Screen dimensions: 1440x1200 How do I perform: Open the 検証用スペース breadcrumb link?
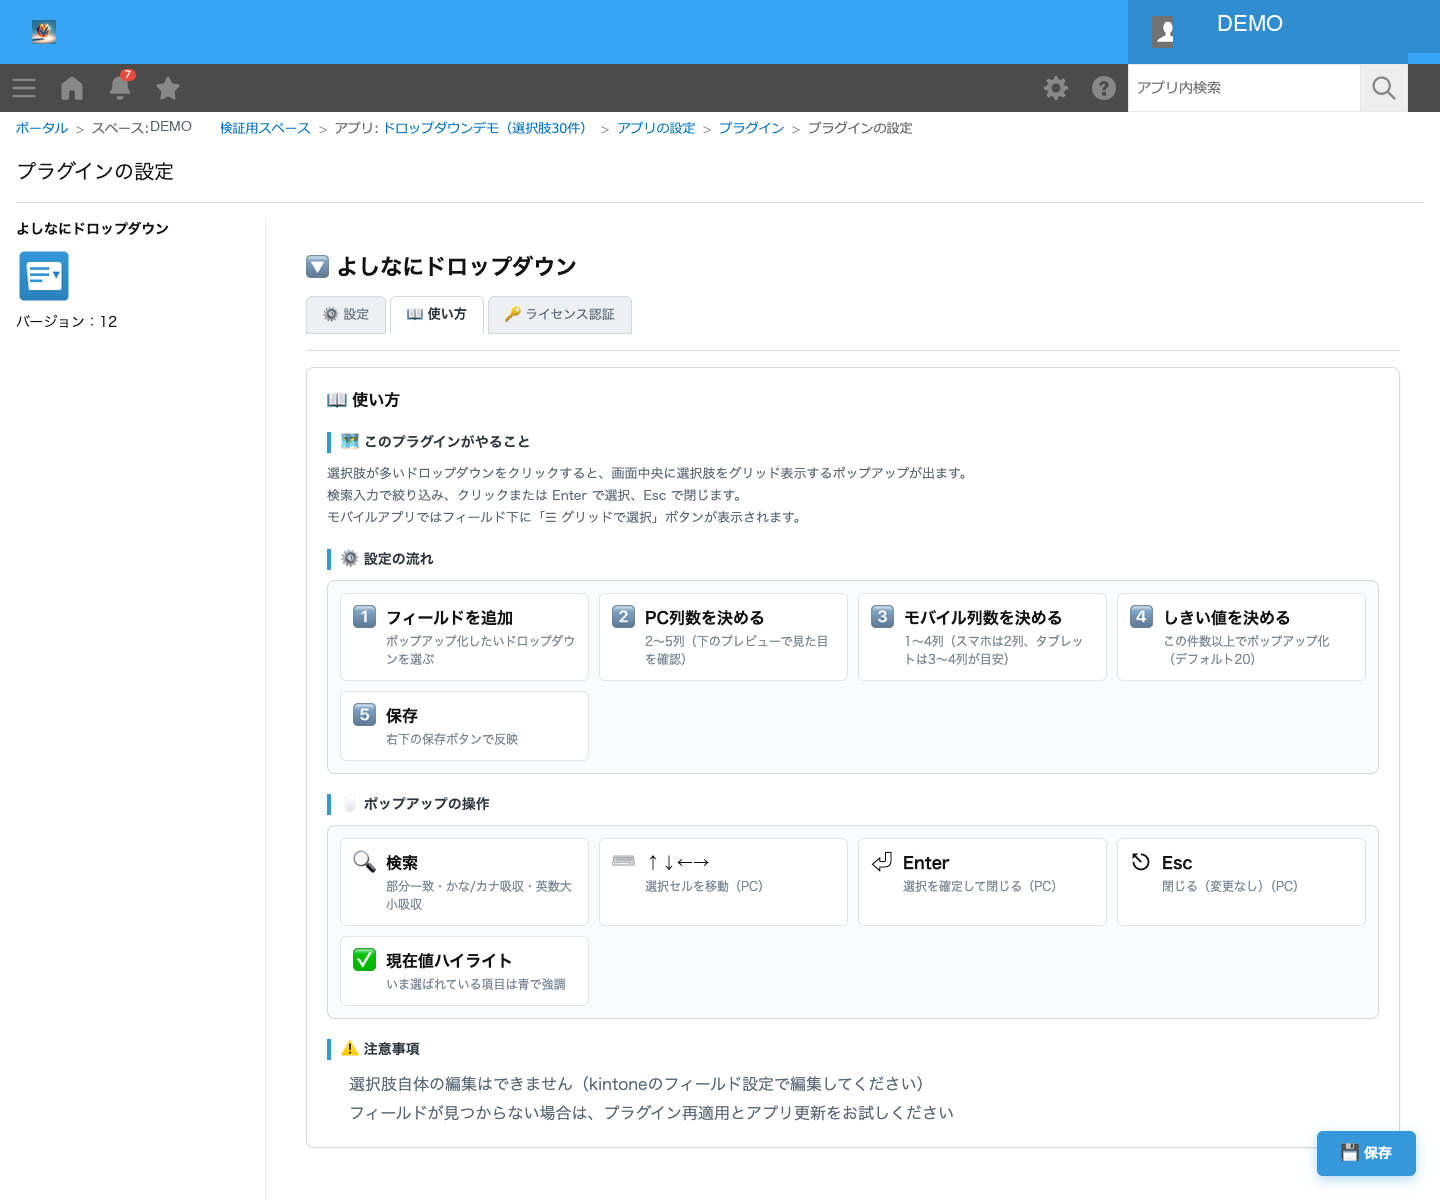pyautogui.click(x=265, y=128)
